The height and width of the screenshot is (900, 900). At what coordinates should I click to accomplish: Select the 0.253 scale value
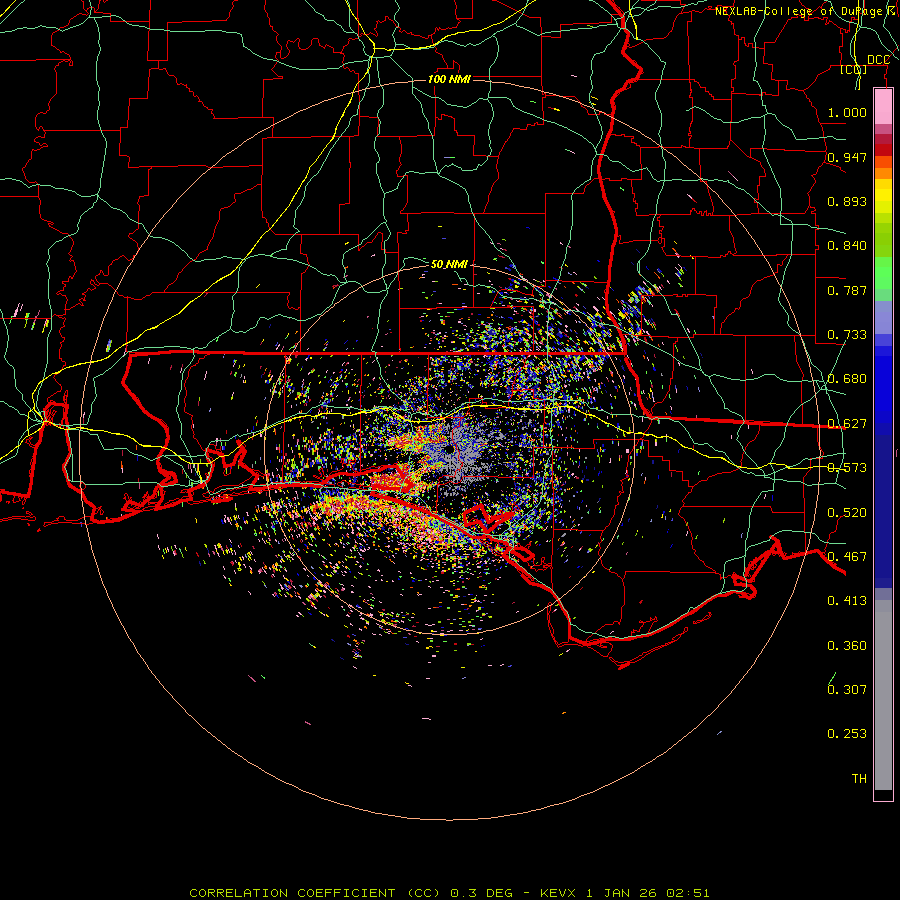pyautogui.click(x=847, y=734)
